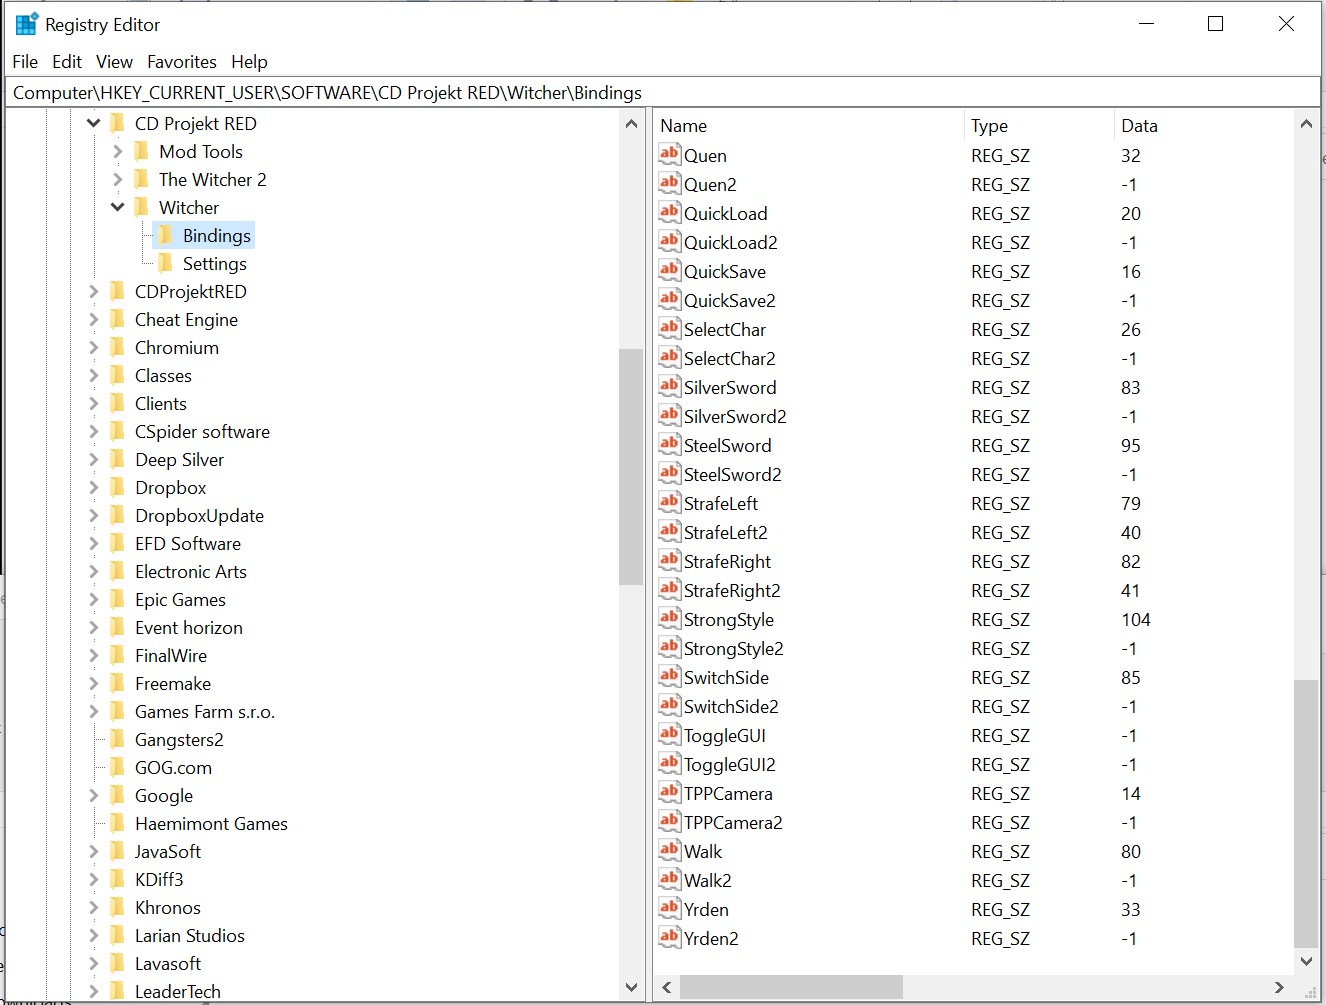
Task: Expand the Dropbox key
Action: pyautogui.click(x=94, y=487)
